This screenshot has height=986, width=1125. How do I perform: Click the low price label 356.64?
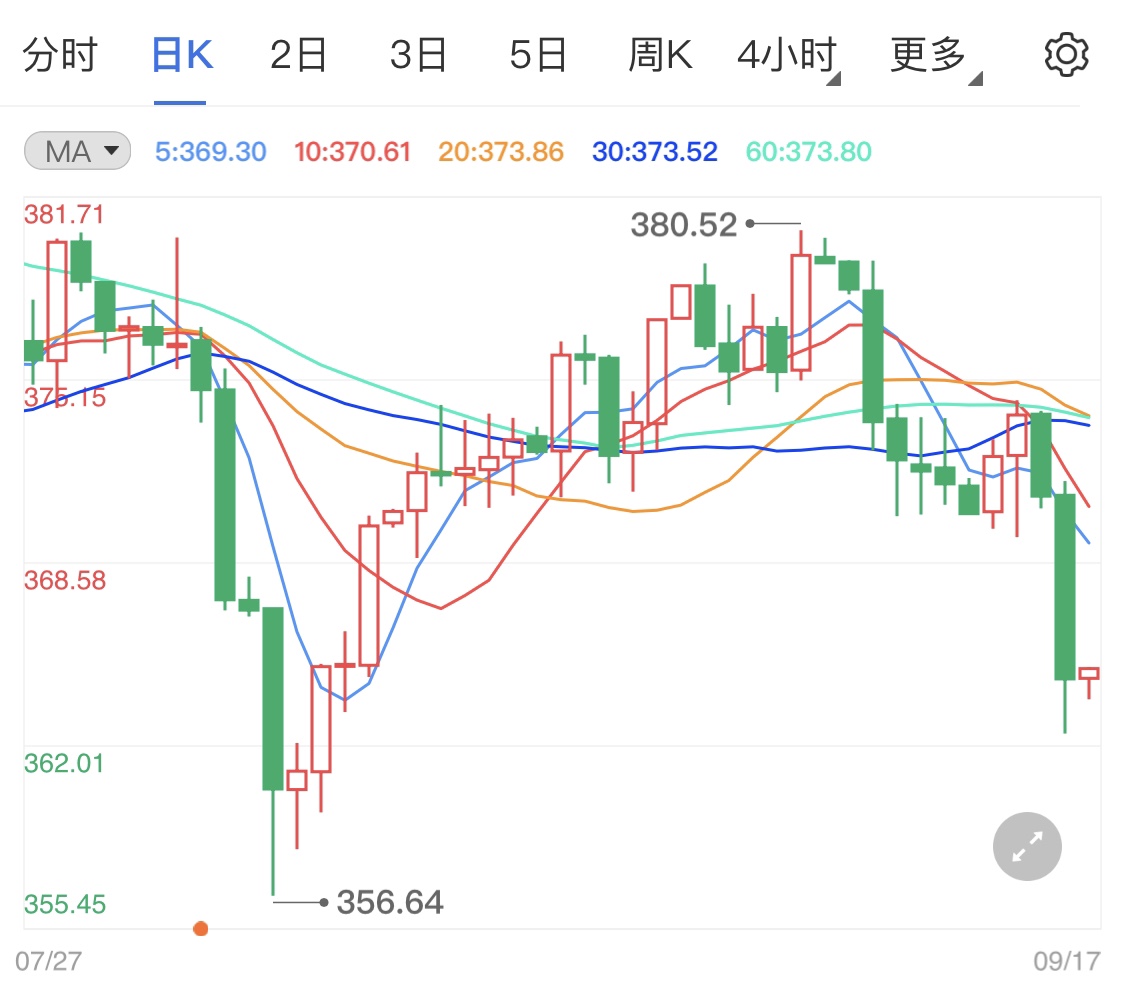(x=390, y=902)
